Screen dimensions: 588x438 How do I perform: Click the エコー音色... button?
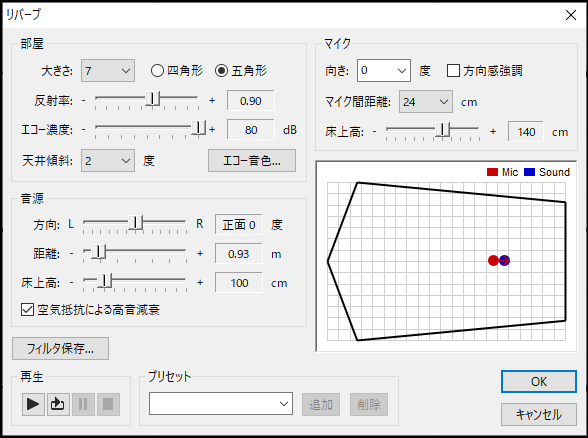[x=252, y=160]
